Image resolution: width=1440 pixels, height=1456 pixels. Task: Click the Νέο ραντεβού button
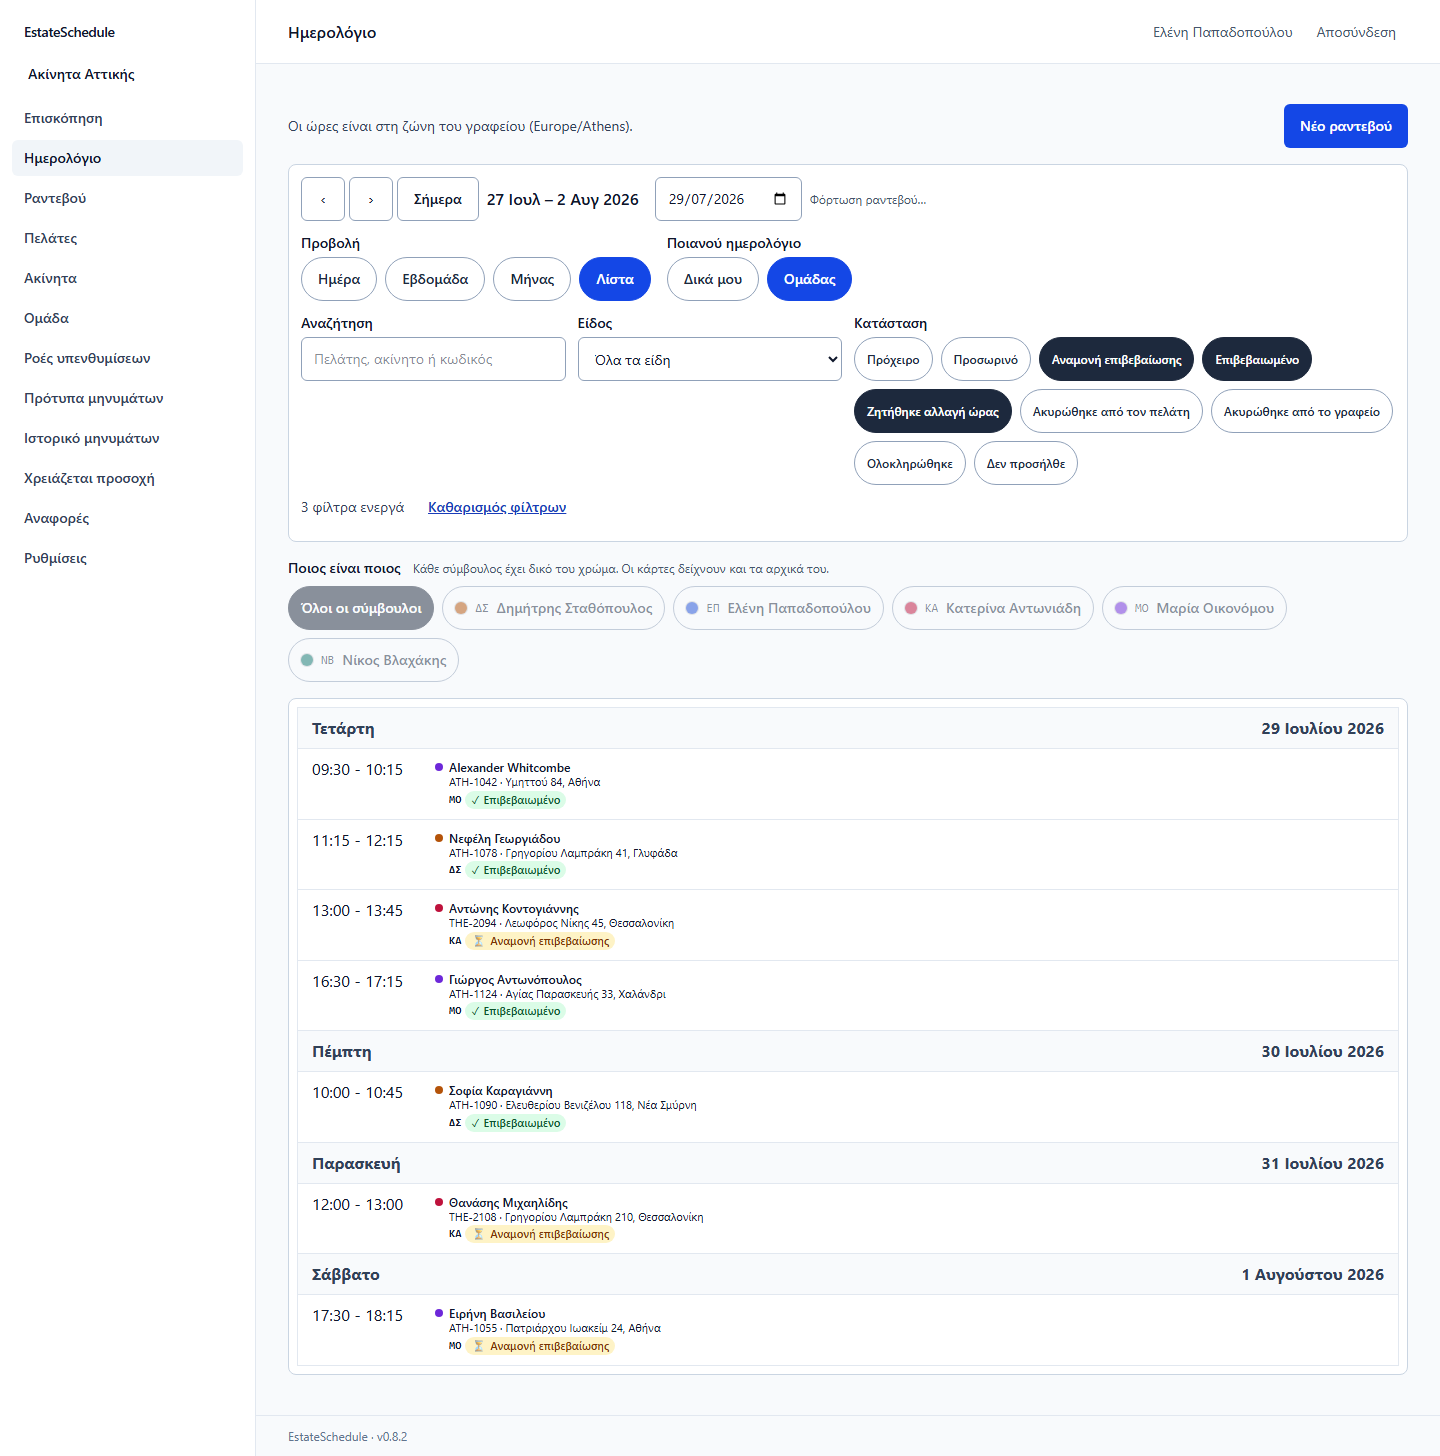click(1346, 126)
